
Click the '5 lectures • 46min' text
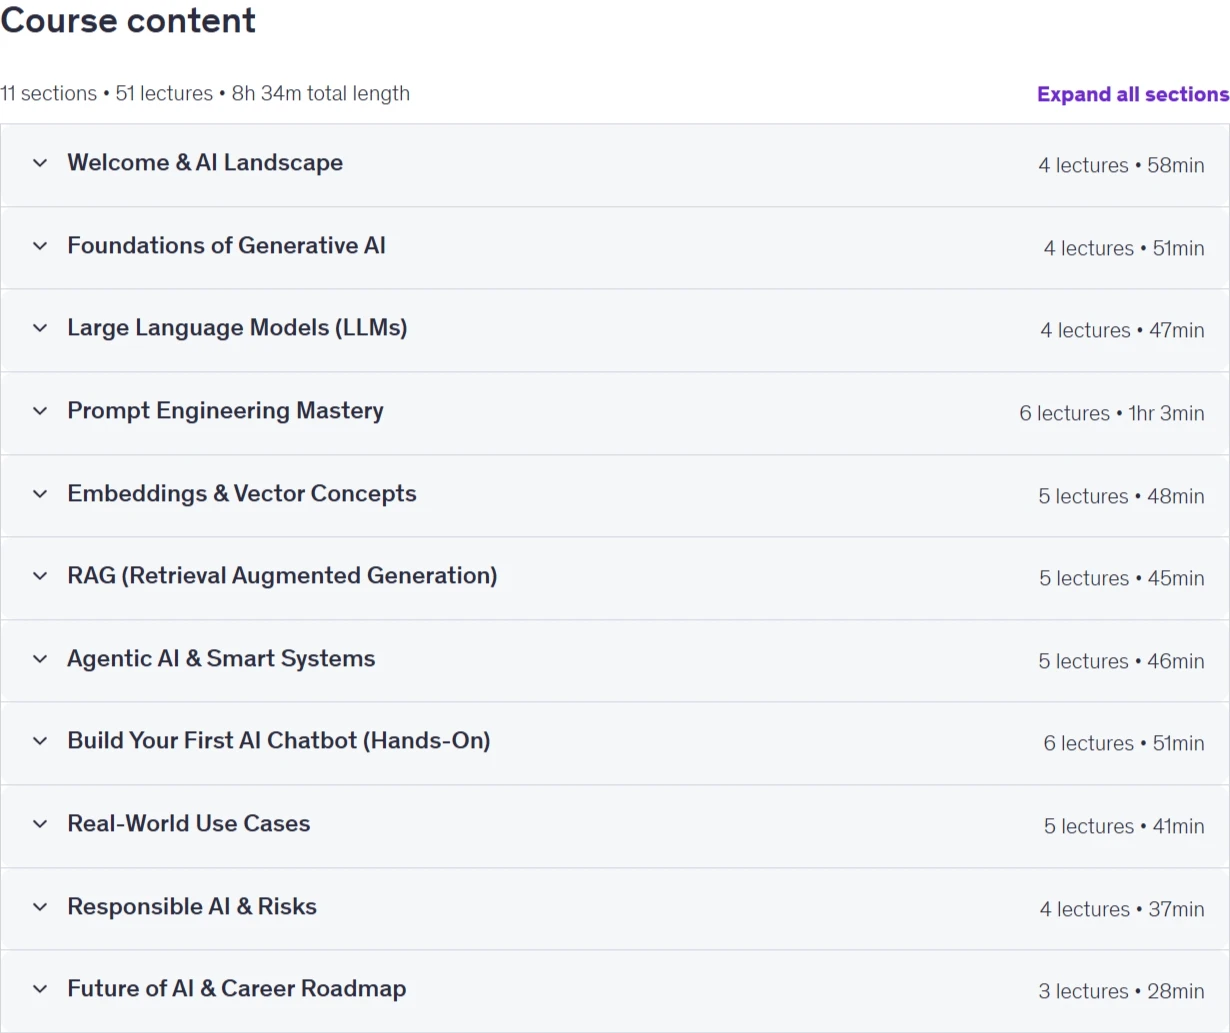pyautogui.click(x=1121, y=662)
